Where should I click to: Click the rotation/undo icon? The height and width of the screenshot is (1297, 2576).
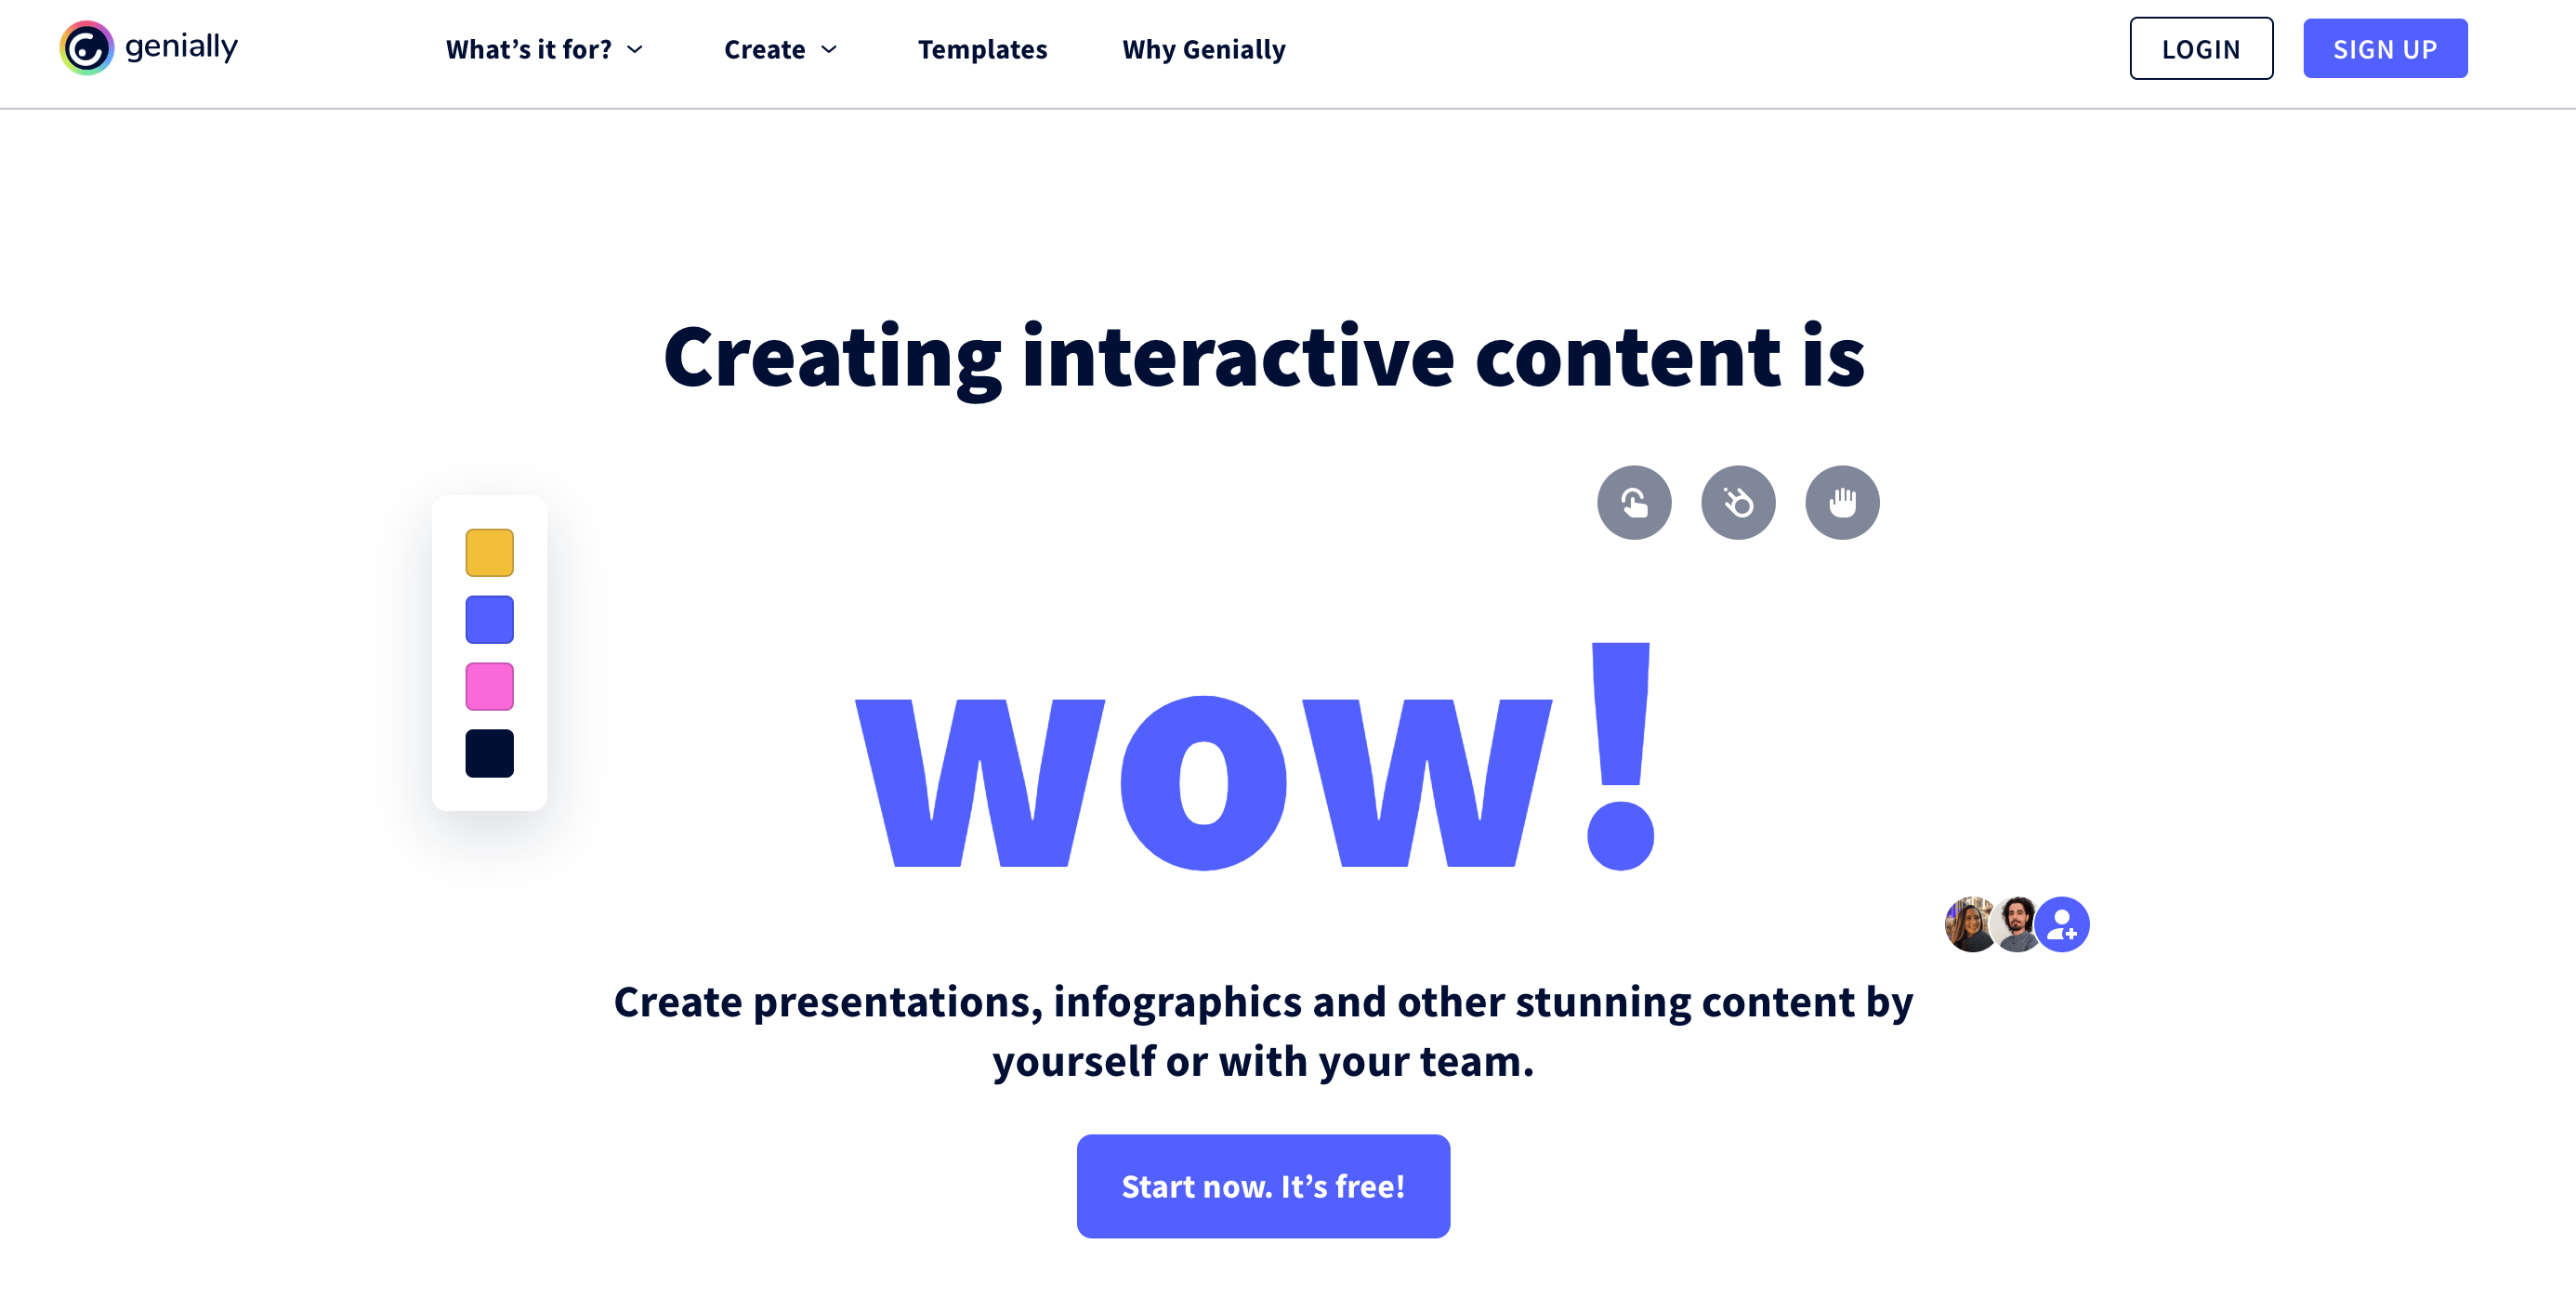1636,502
